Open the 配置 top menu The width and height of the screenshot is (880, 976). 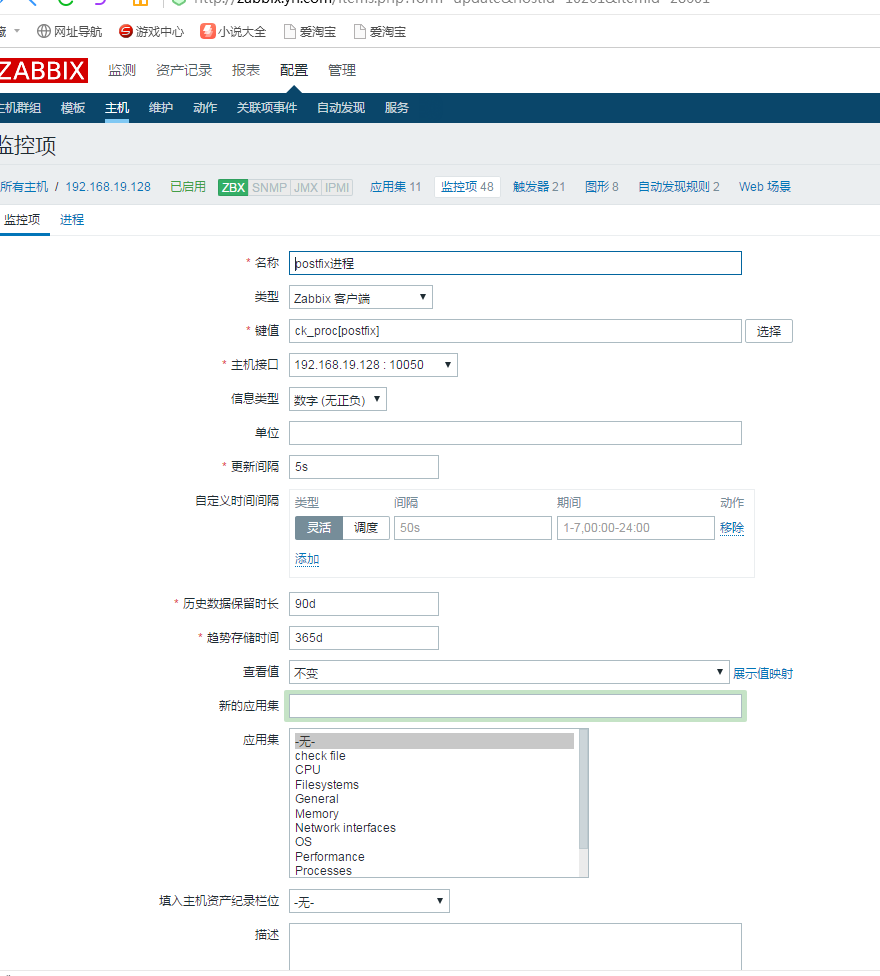[294, 70]
